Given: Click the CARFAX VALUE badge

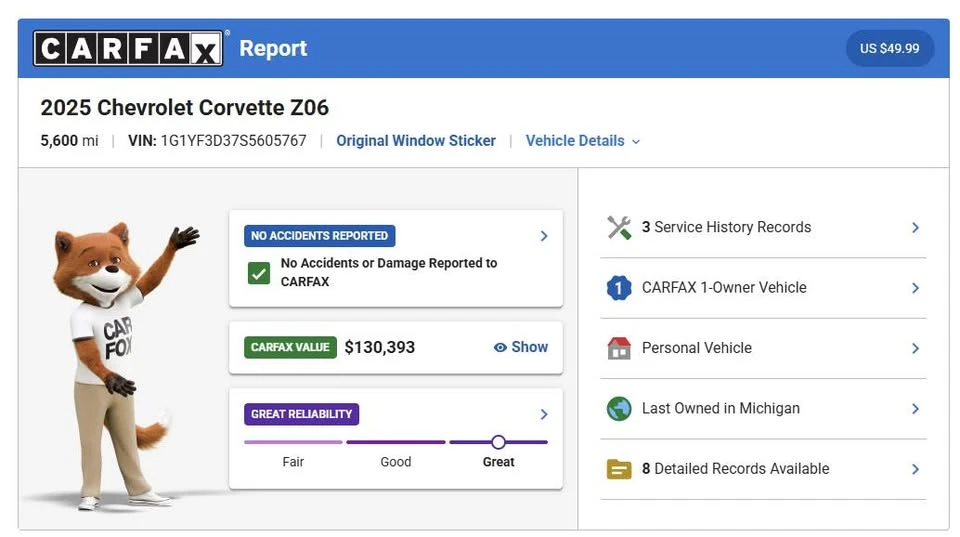Looking at the screenshot, I should click(x=290, y=347).
